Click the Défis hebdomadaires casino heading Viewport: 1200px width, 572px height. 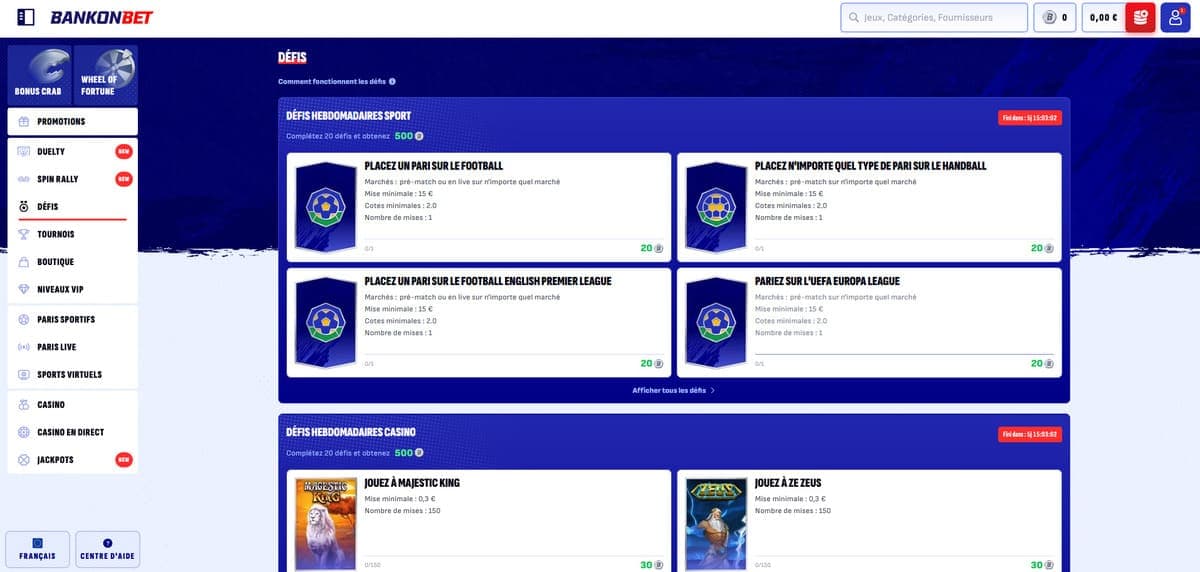coord(351,432)
